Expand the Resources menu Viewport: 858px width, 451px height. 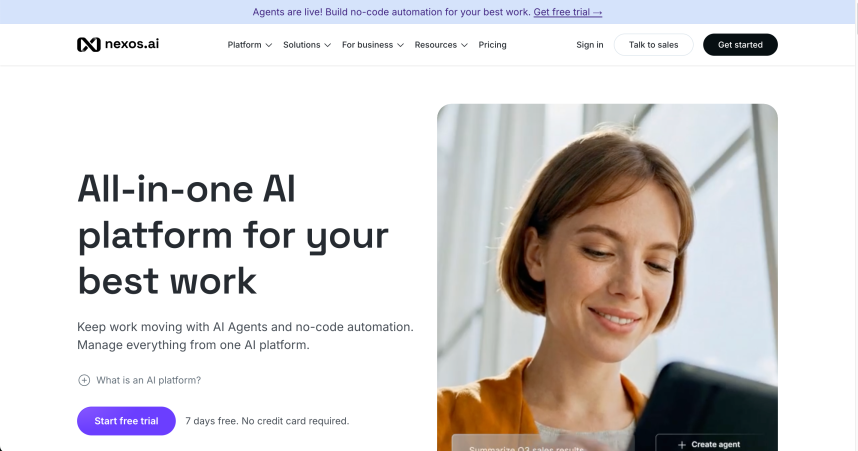(441, 45)
